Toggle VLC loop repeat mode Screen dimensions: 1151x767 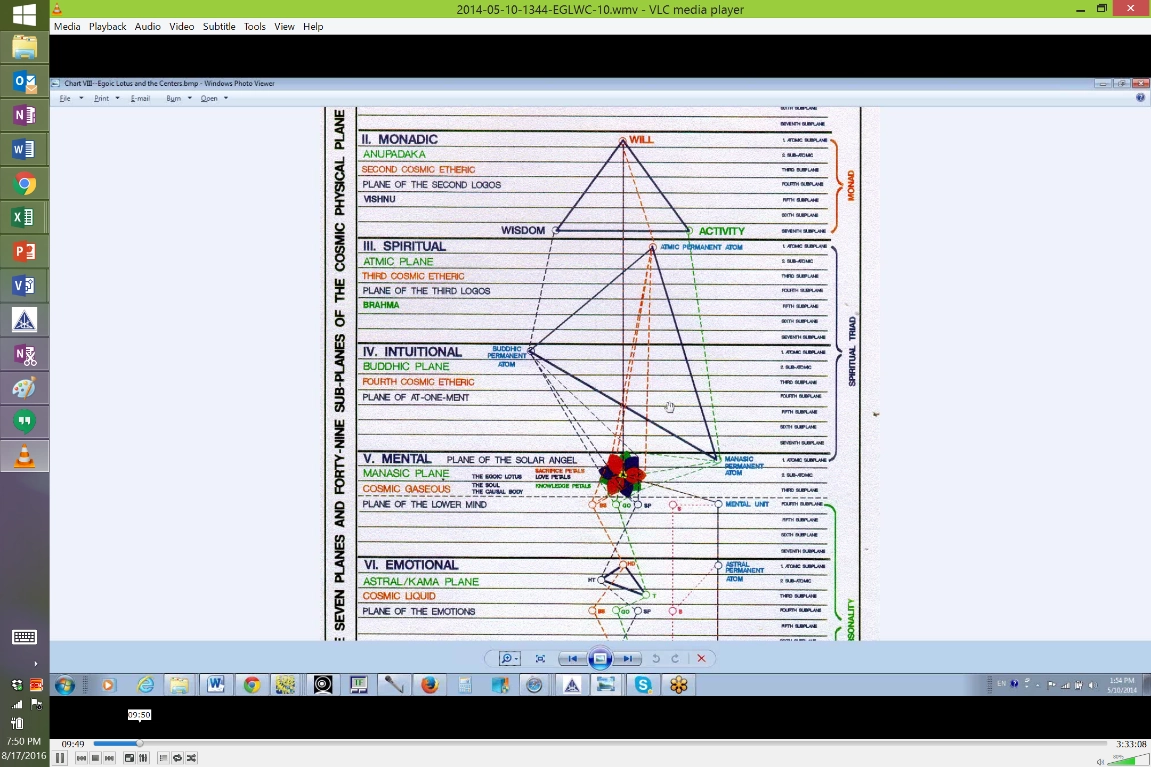(x=177, y=757)
